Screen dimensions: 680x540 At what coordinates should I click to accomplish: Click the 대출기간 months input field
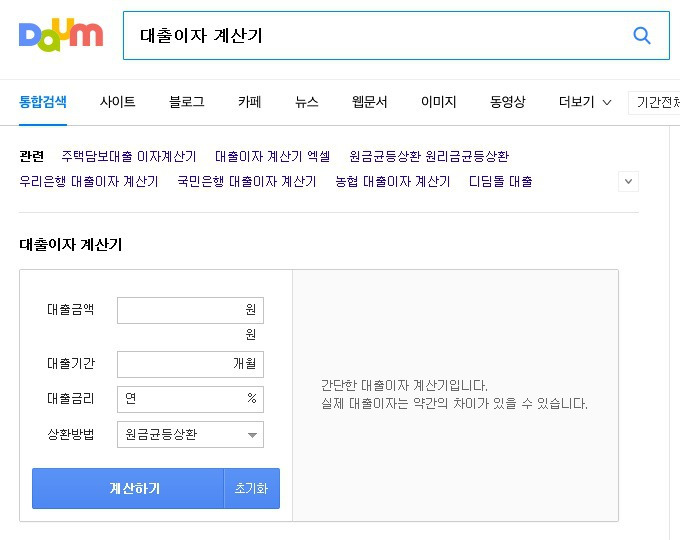[x=190, y=364]
